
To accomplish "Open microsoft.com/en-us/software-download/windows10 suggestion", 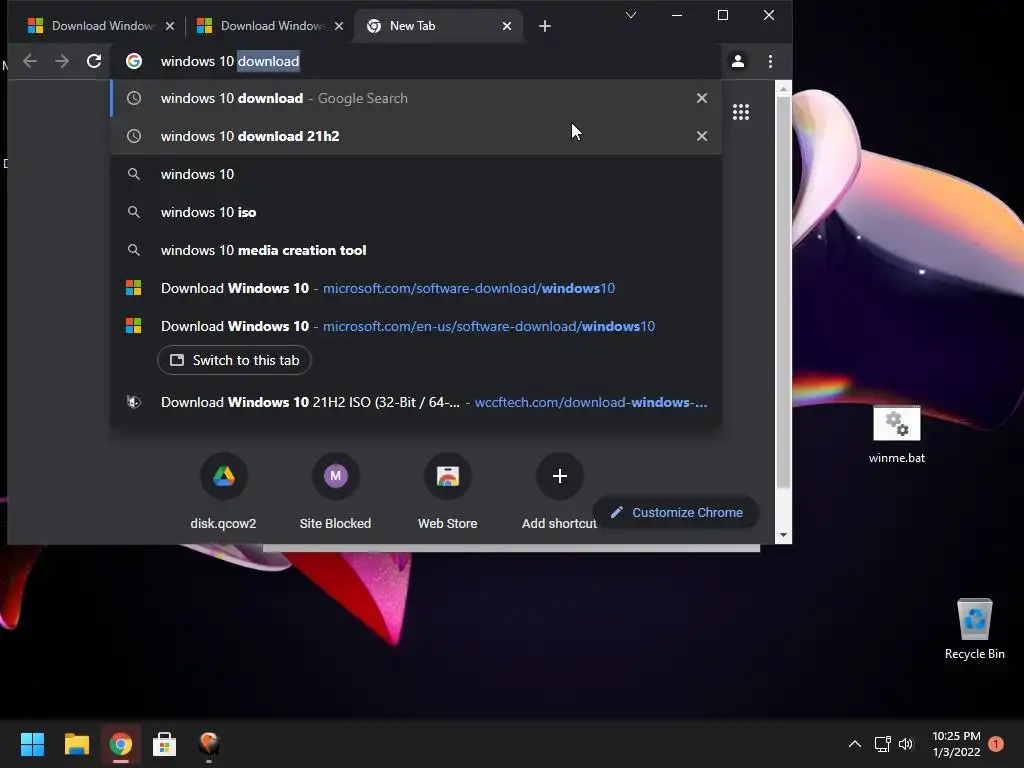I will coord(416,326).
